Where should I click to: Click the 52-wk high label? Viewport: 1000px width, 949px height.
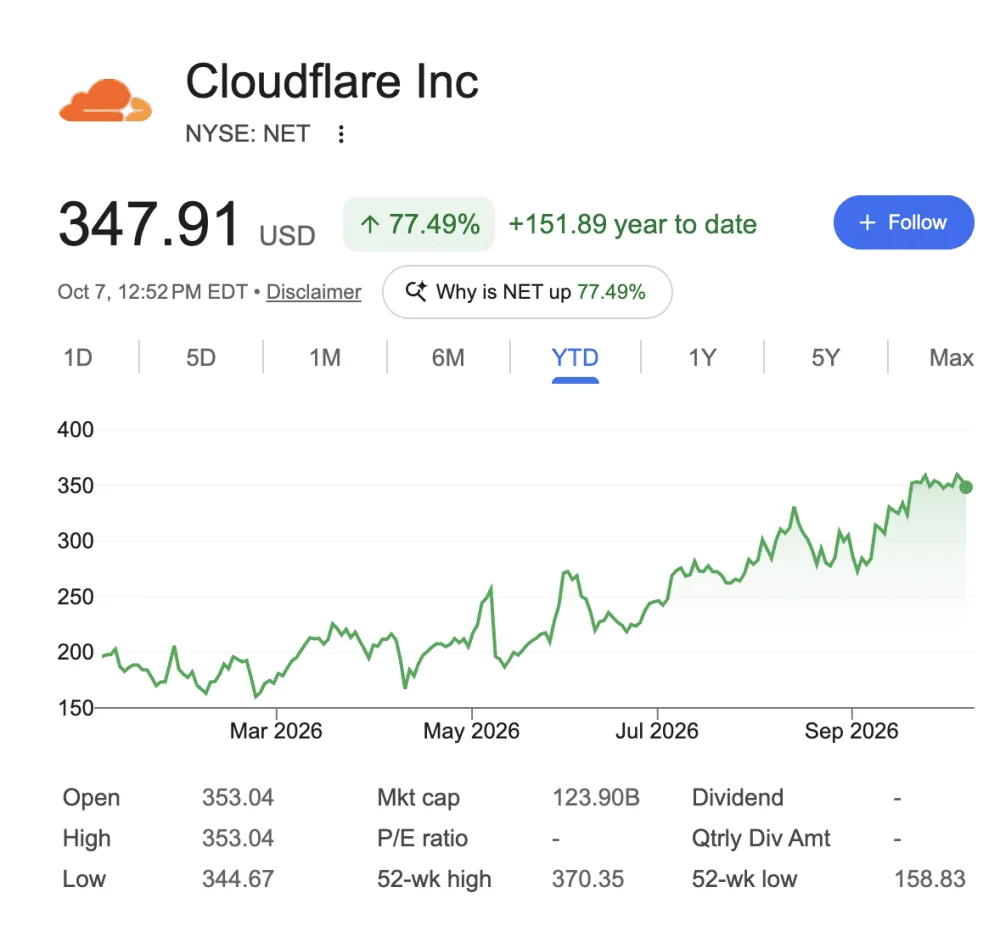coord(434,879)
